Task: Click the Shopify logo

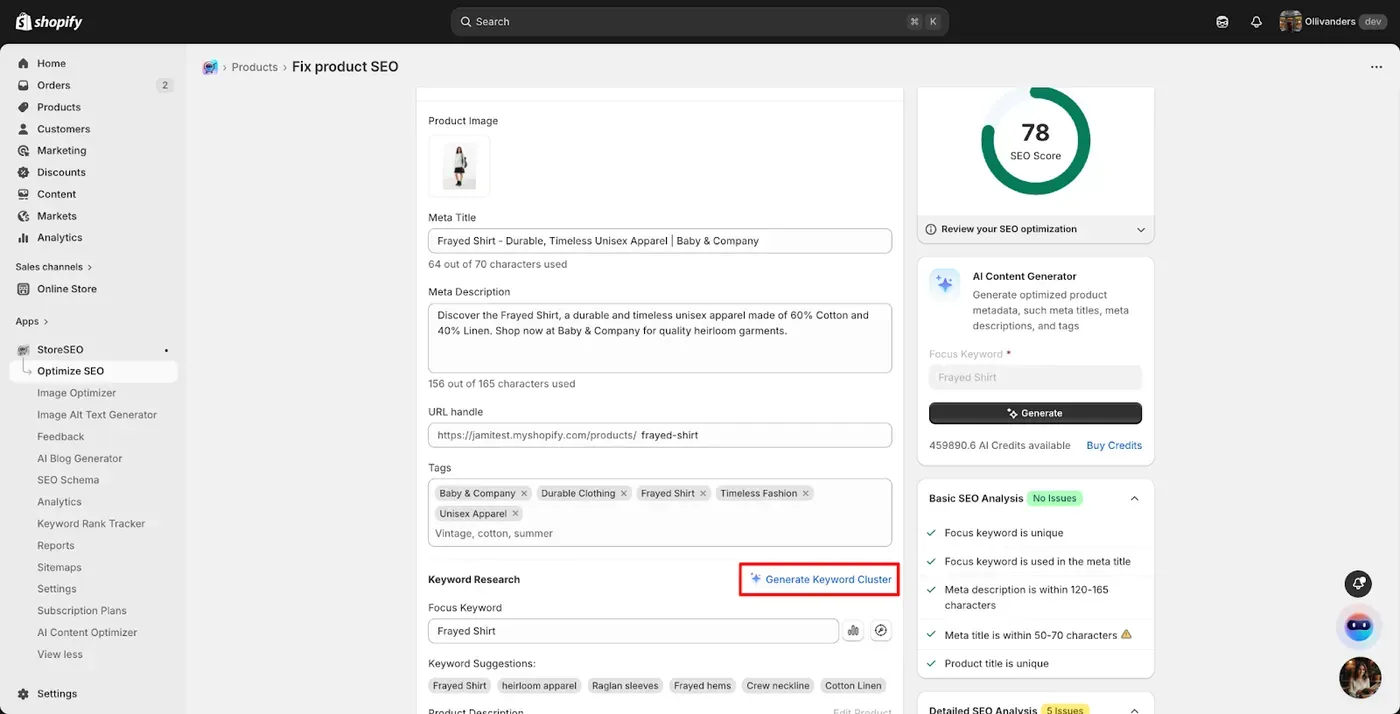Action: 49,22
